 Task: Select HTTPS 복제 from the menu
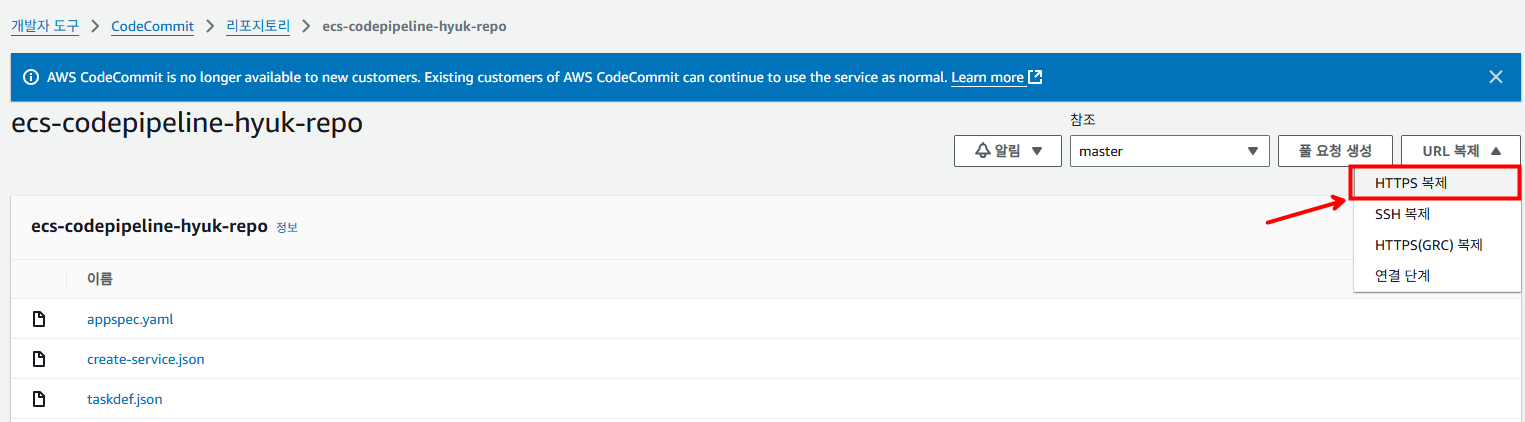point(1411,183)
